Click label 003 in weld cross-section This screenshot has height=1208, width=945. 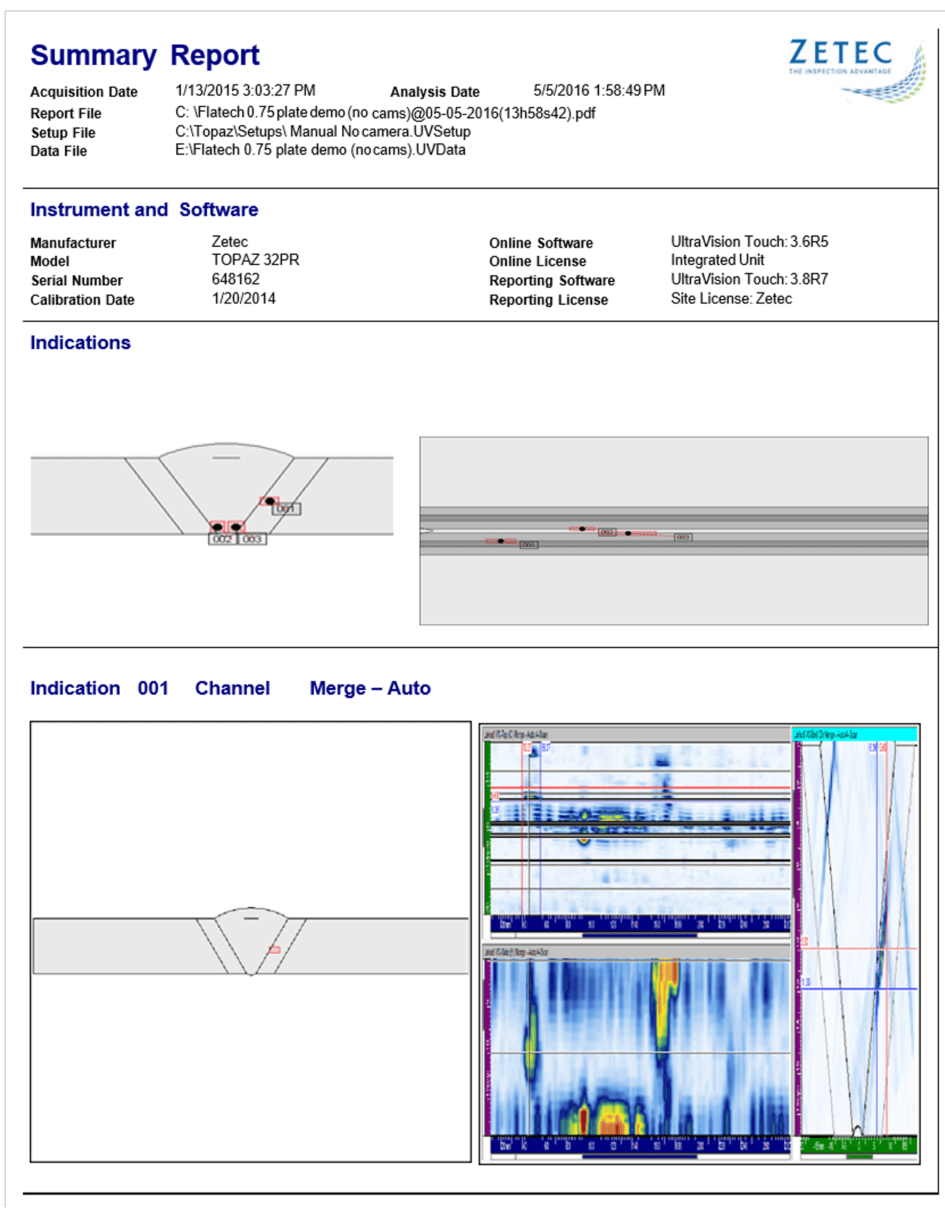(x=251, y=539)
